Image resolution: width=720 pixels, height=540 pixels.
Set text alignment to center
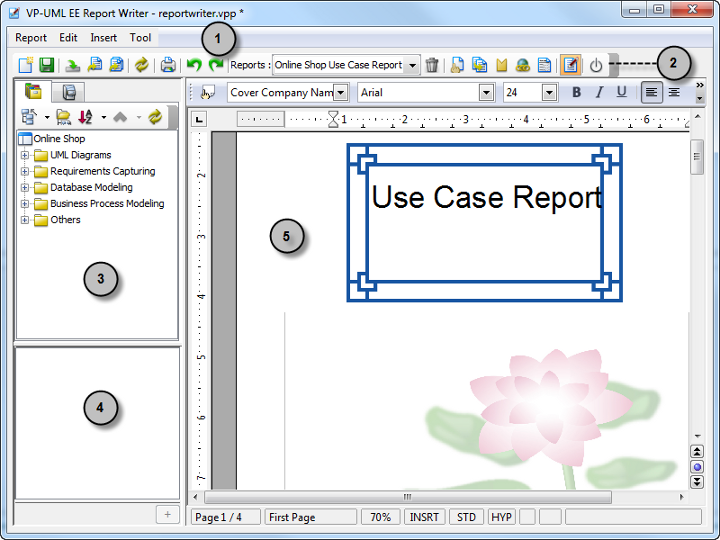pos(674,93)
